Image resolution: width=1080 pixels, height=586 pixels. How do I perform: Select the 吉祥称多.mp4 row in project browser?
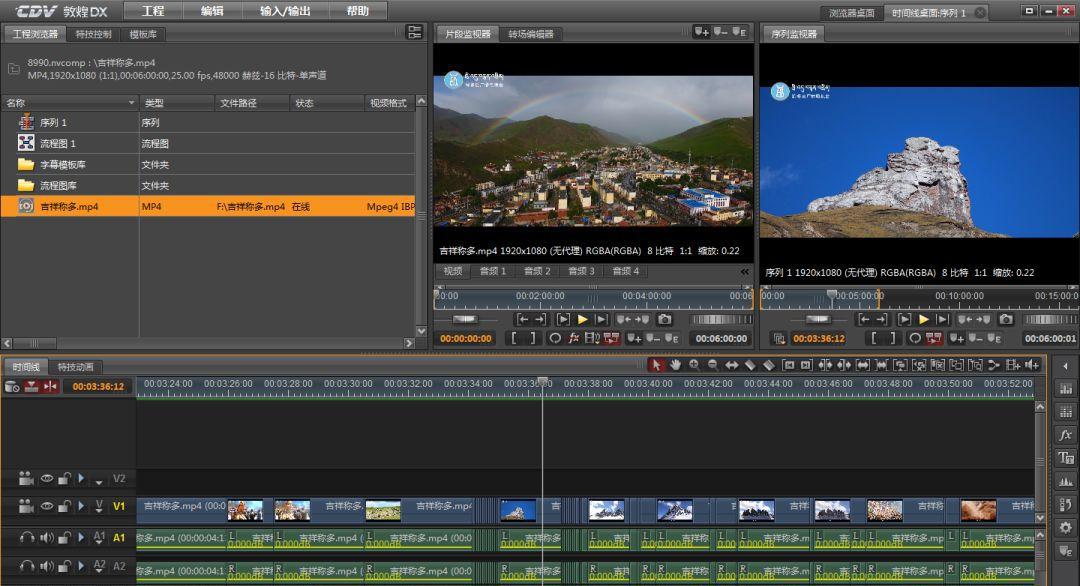click(208, 206)
